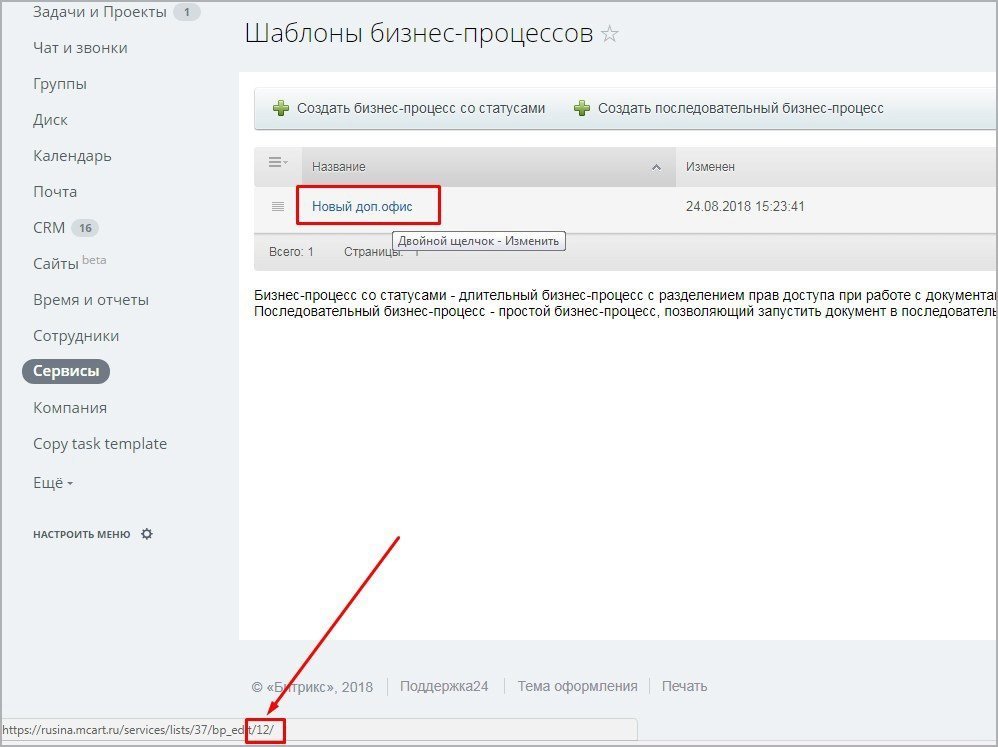Click the green plus icon for sequential business process

582,108
